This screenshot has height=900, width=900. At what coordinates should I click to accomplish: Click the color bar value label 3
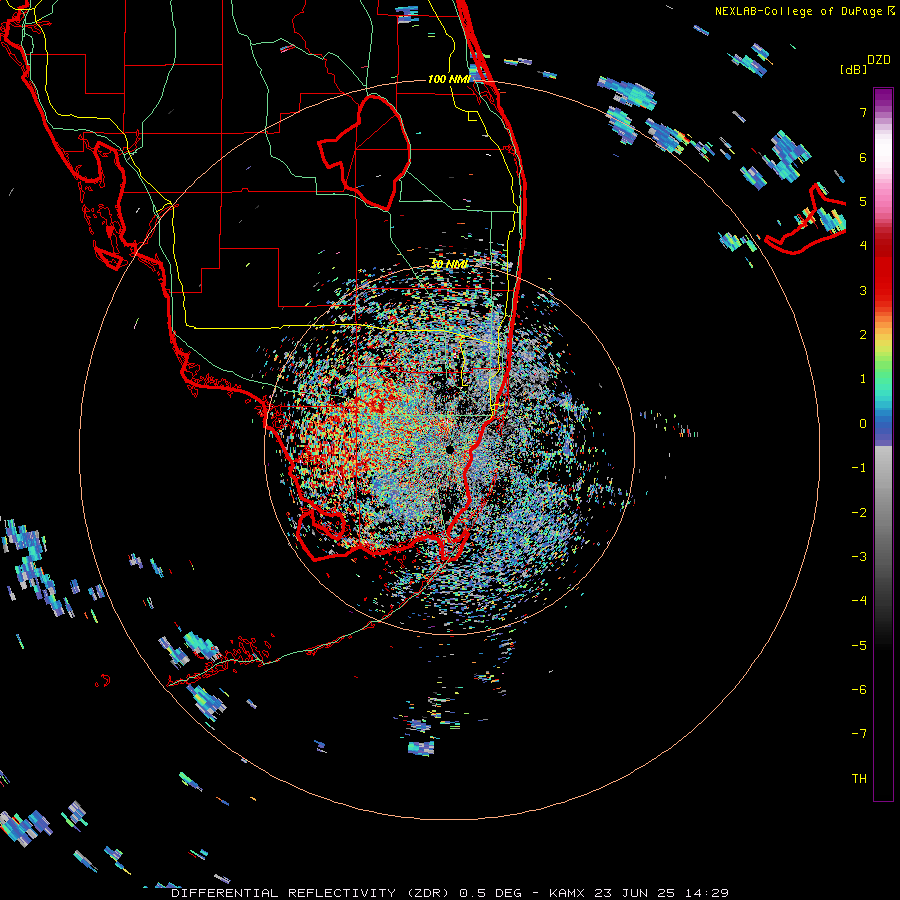863,290
